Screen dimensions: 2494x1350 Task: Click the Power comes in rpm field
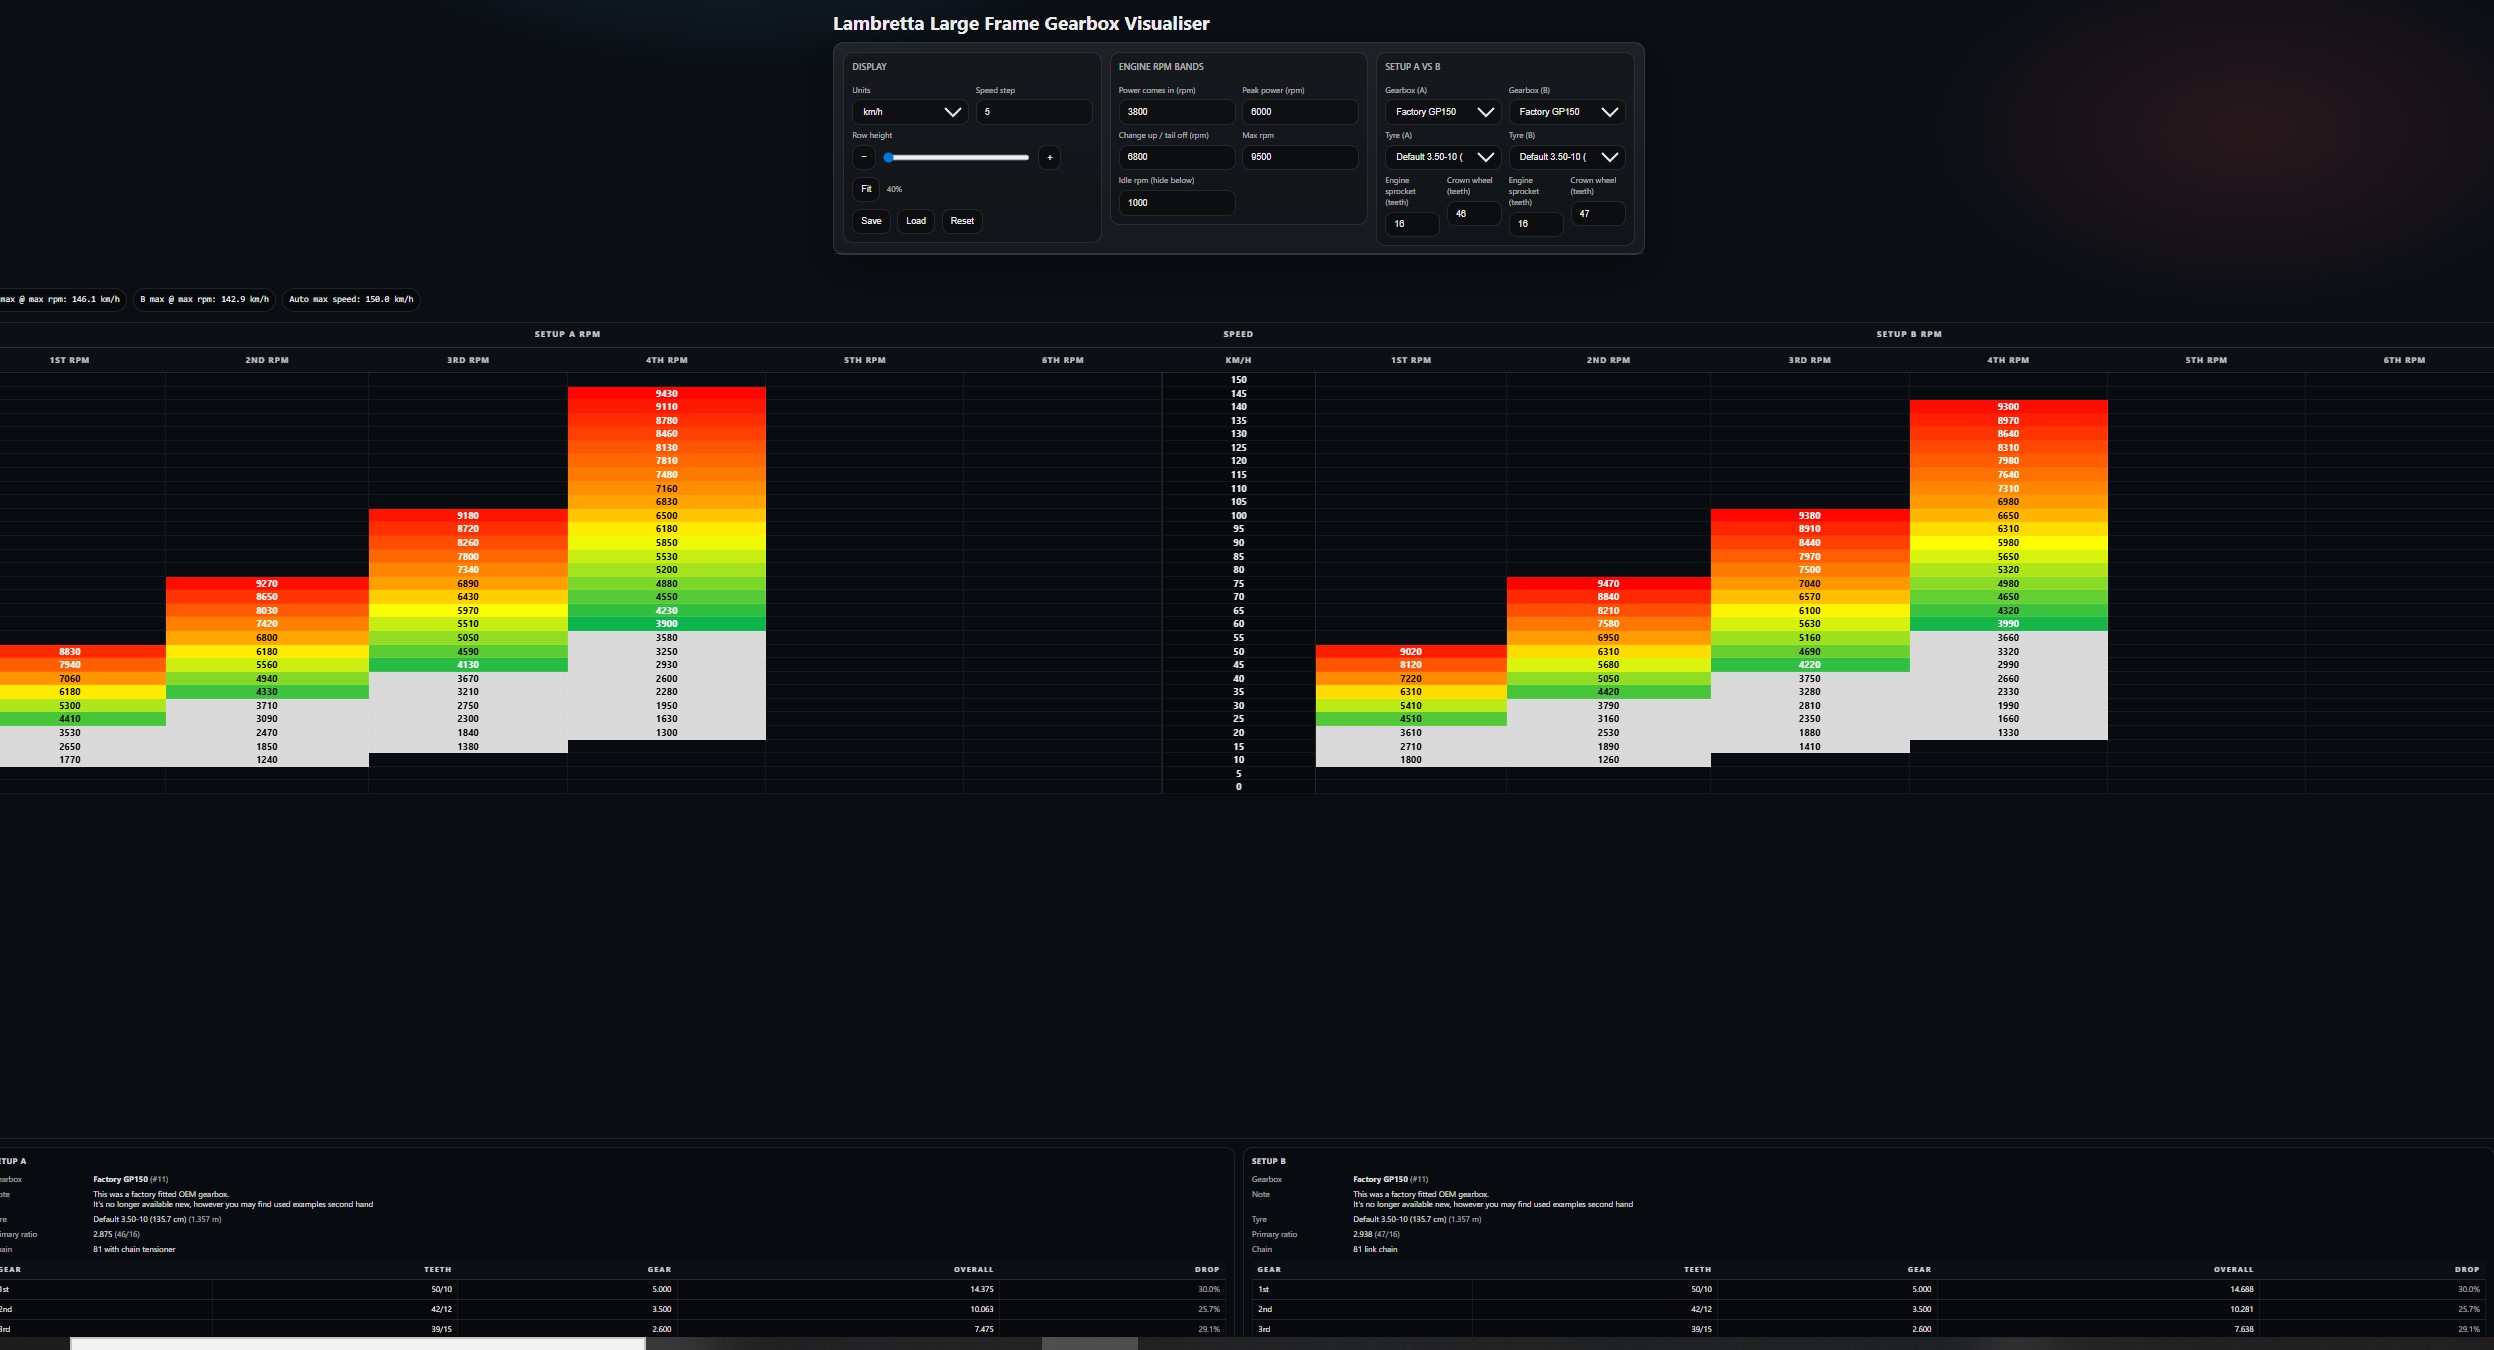1176,112
